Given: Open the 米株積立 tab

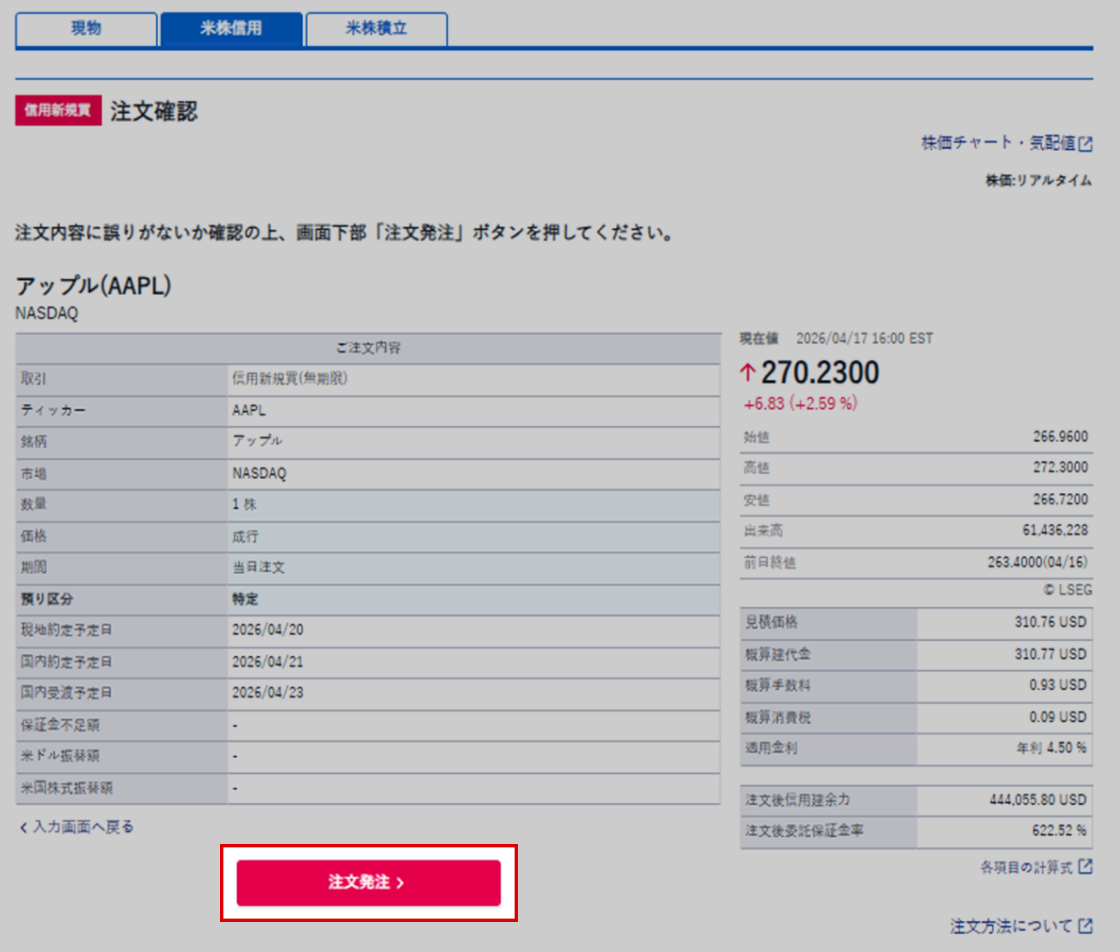Looking at the screenshot, I should coord(376,29).
